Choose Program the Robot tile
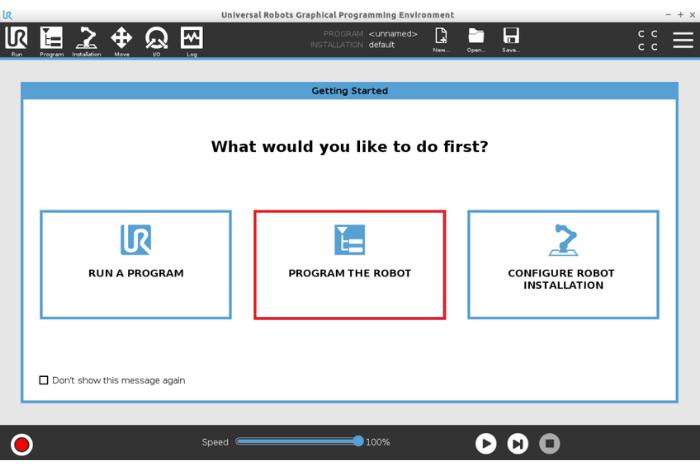The image size is (700, 470). pos(350,264)
